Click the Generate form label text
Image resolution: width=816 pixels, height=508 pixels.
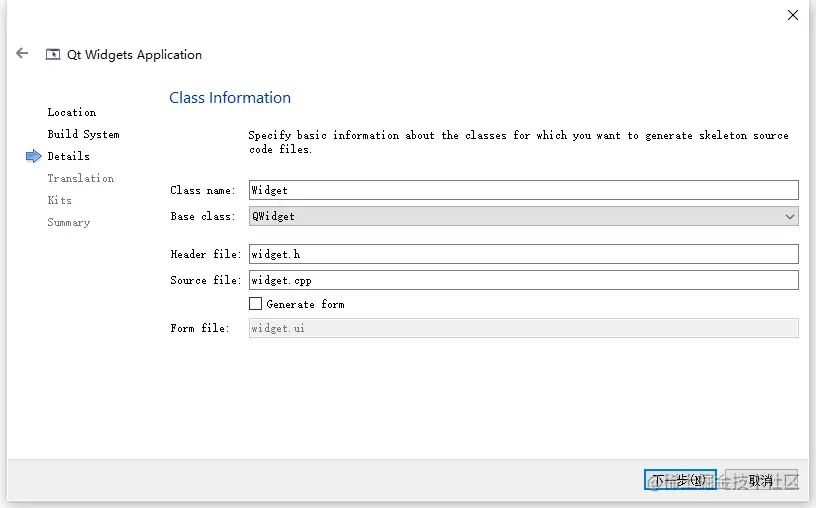tap(305, 304)
